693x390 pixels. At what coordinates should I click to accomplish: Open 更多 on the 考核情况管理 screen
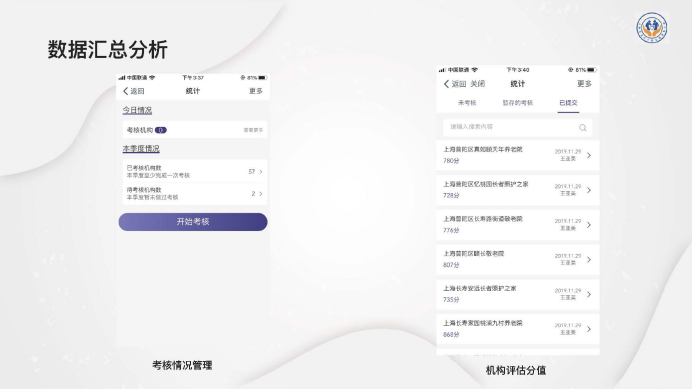pos(256,91)
